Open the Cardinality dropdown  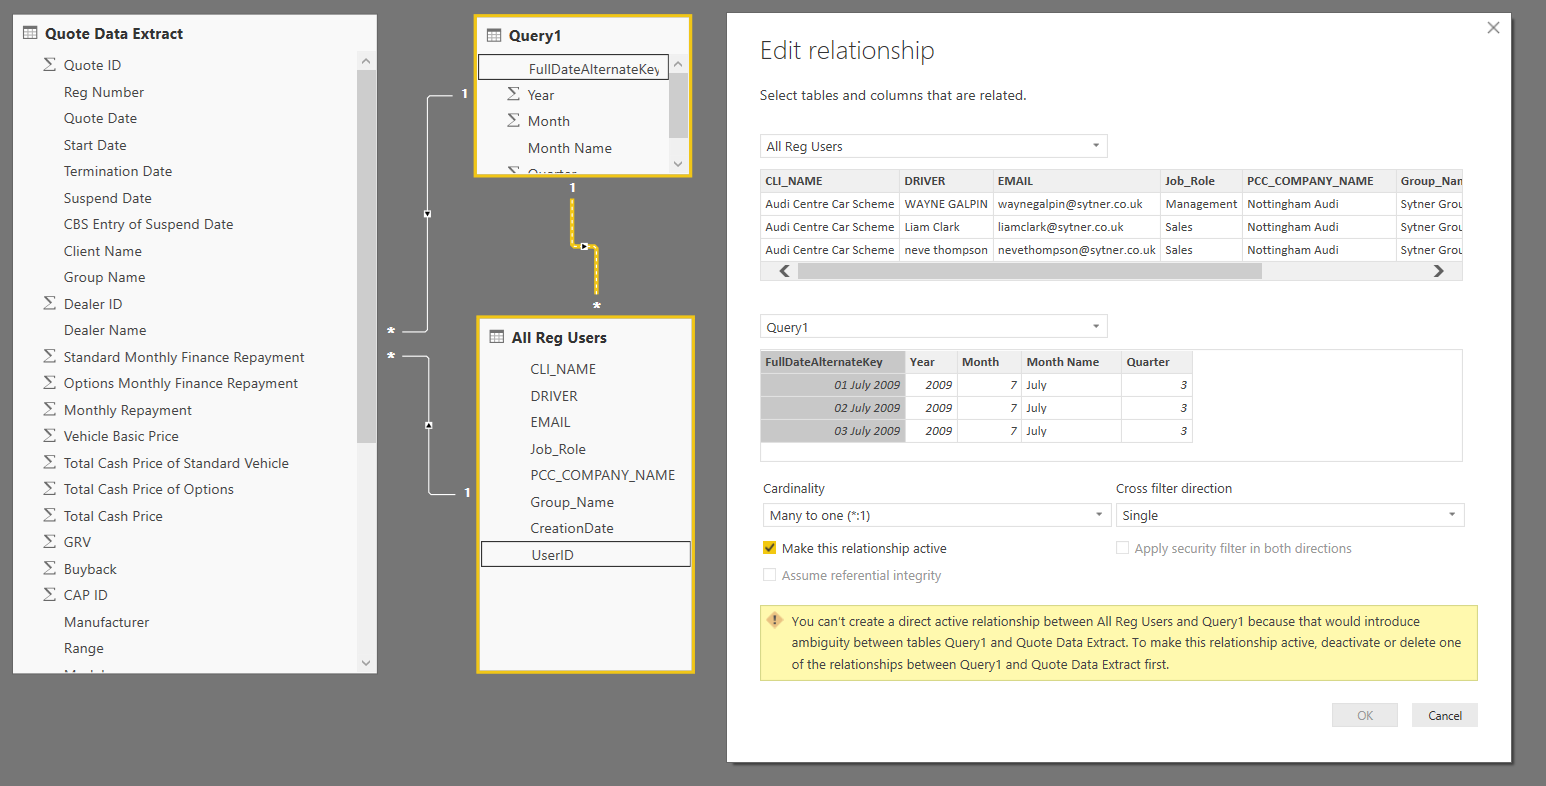click(937, 515)
